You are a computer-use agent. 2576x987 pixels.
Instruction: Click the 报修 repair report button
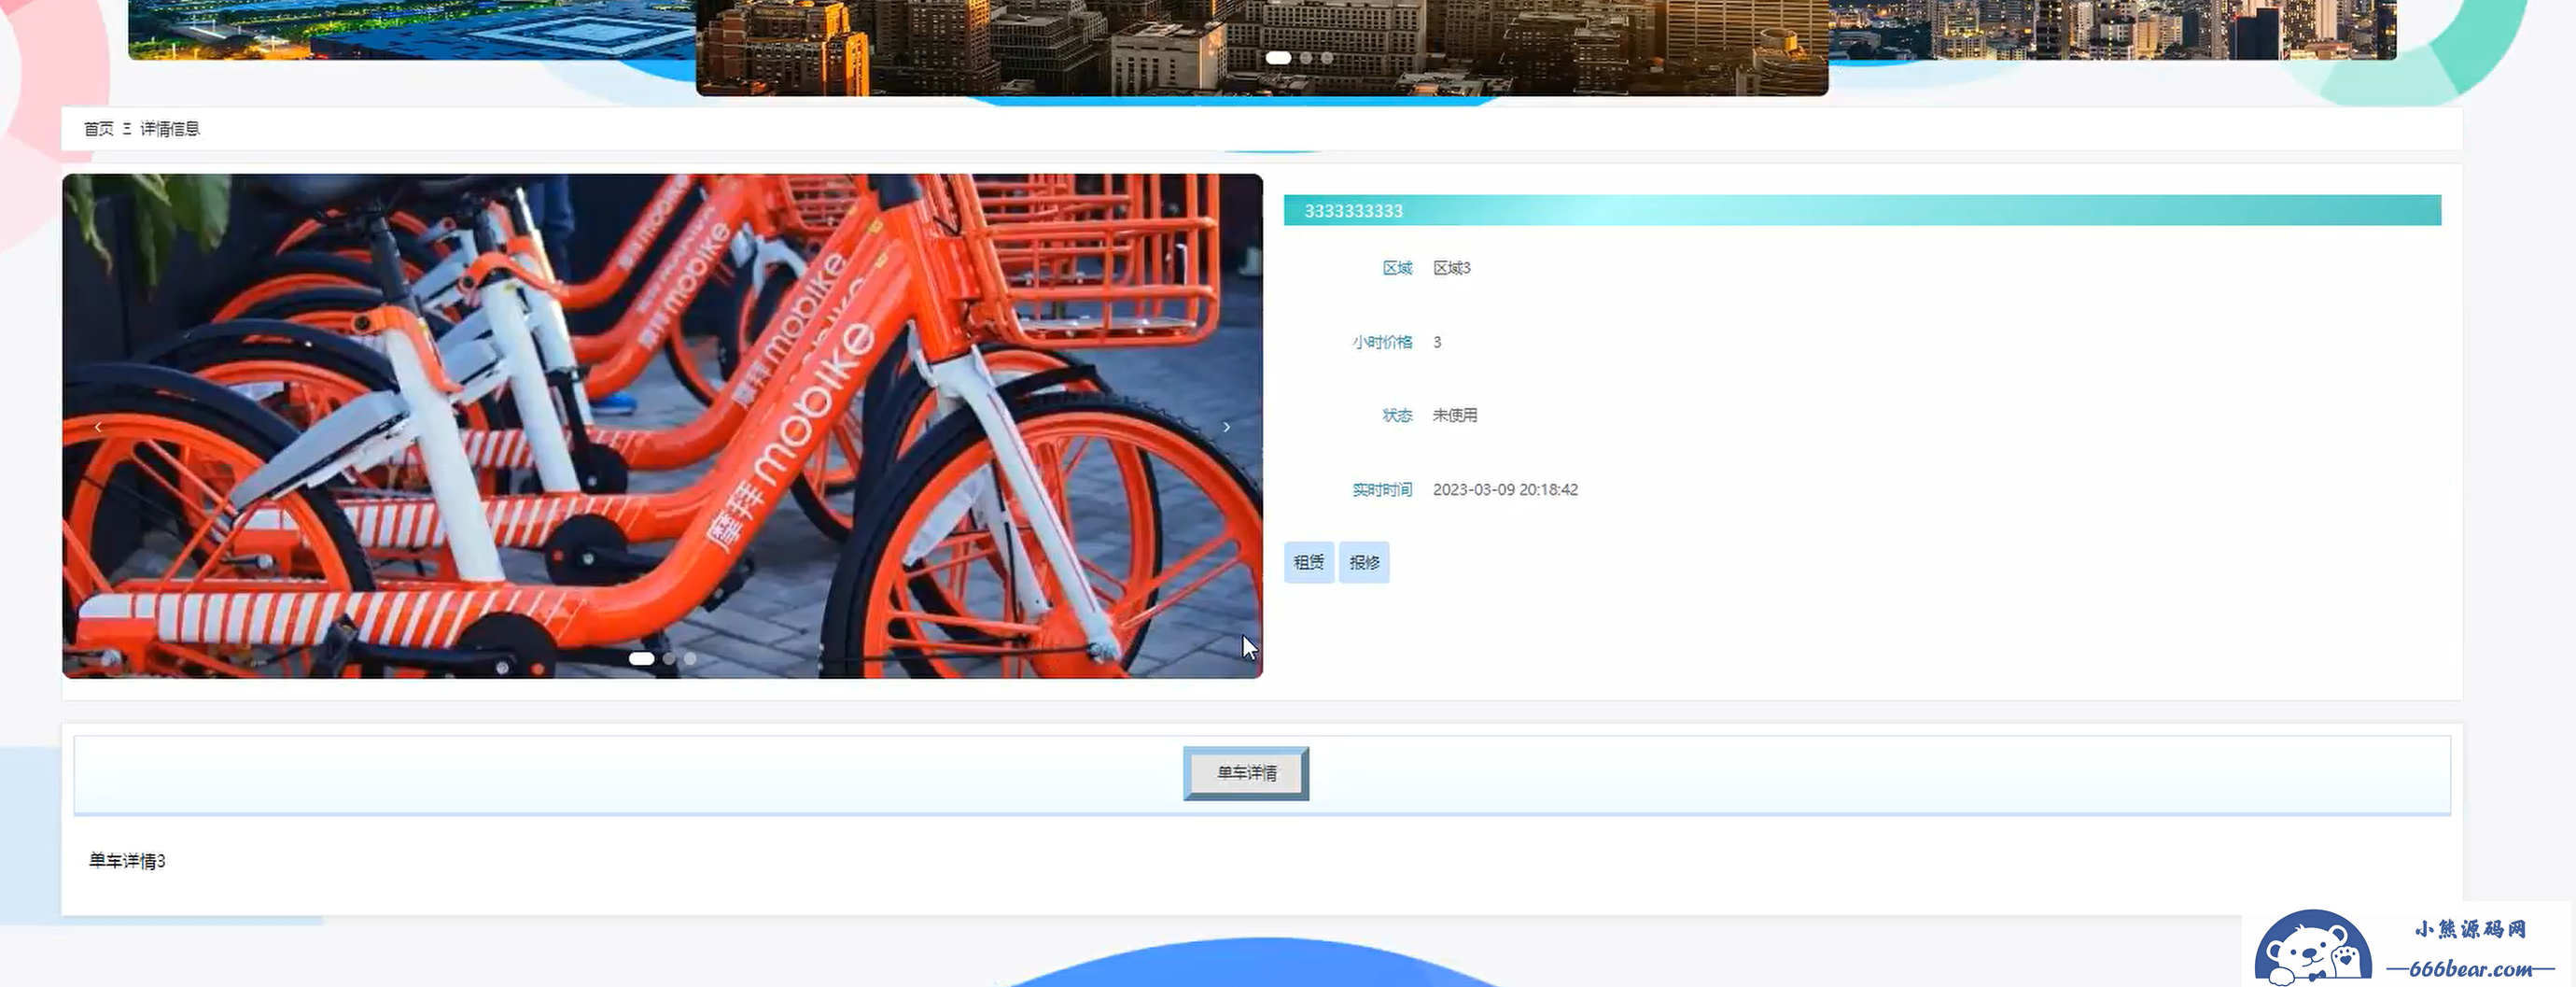tap(1364, 562)
